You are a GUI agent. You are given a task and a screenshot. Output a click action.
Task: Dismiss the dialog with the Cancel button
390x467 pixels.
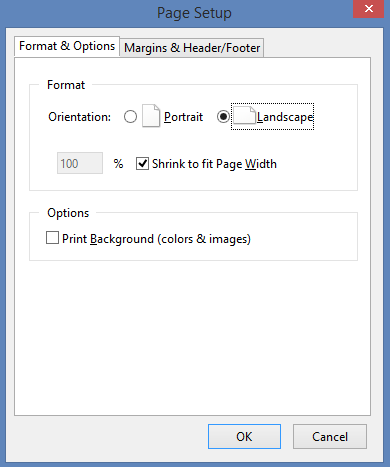tap(330, 436)
